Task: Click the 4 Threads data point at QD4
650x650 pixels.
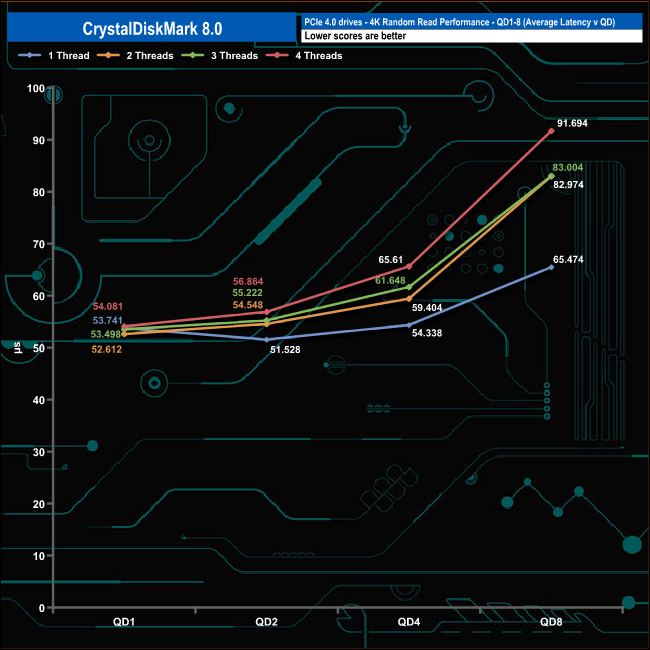Action: click(409, 267)
